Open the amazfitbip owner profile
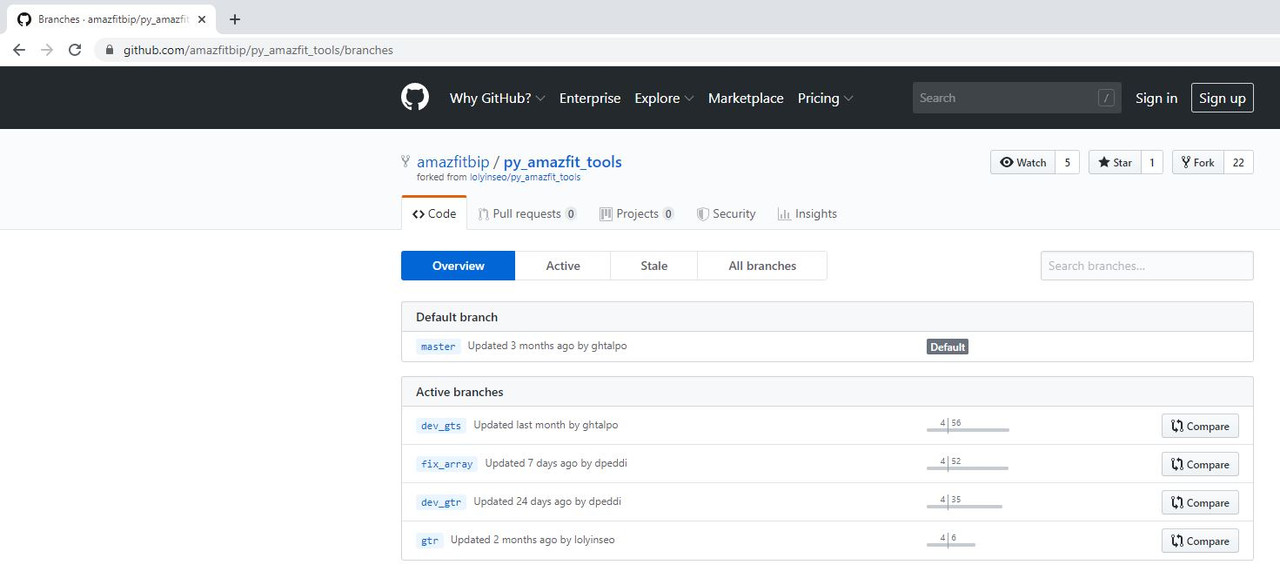This screenshot has width=1280, height=573. (453, 162)
